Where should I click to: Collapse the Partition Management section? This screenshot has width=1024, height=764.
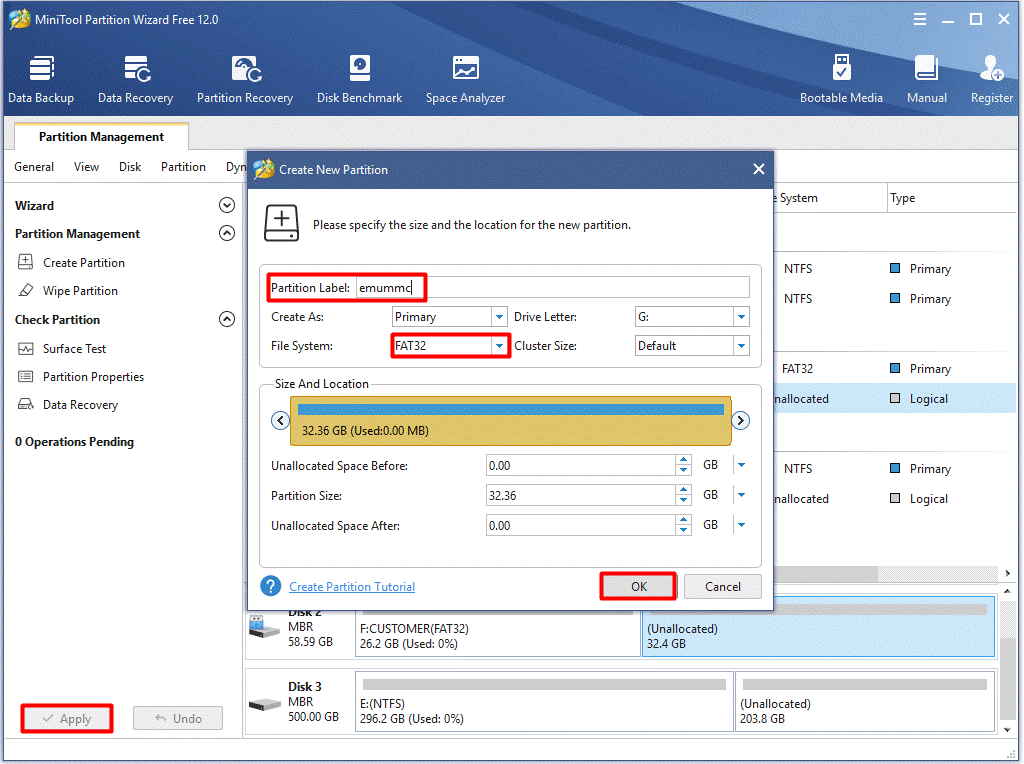(x=227, y=234)
